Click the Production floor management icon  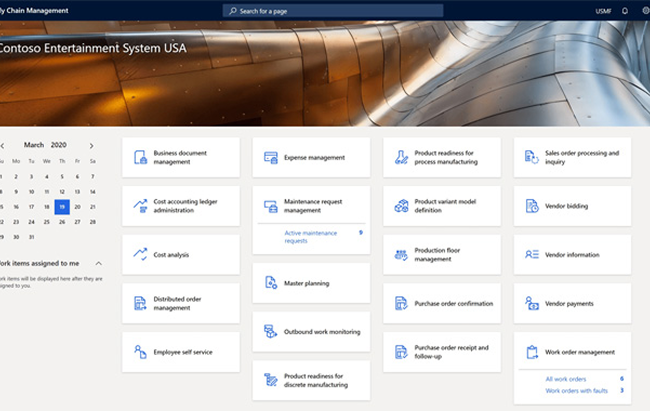[401, 255]
